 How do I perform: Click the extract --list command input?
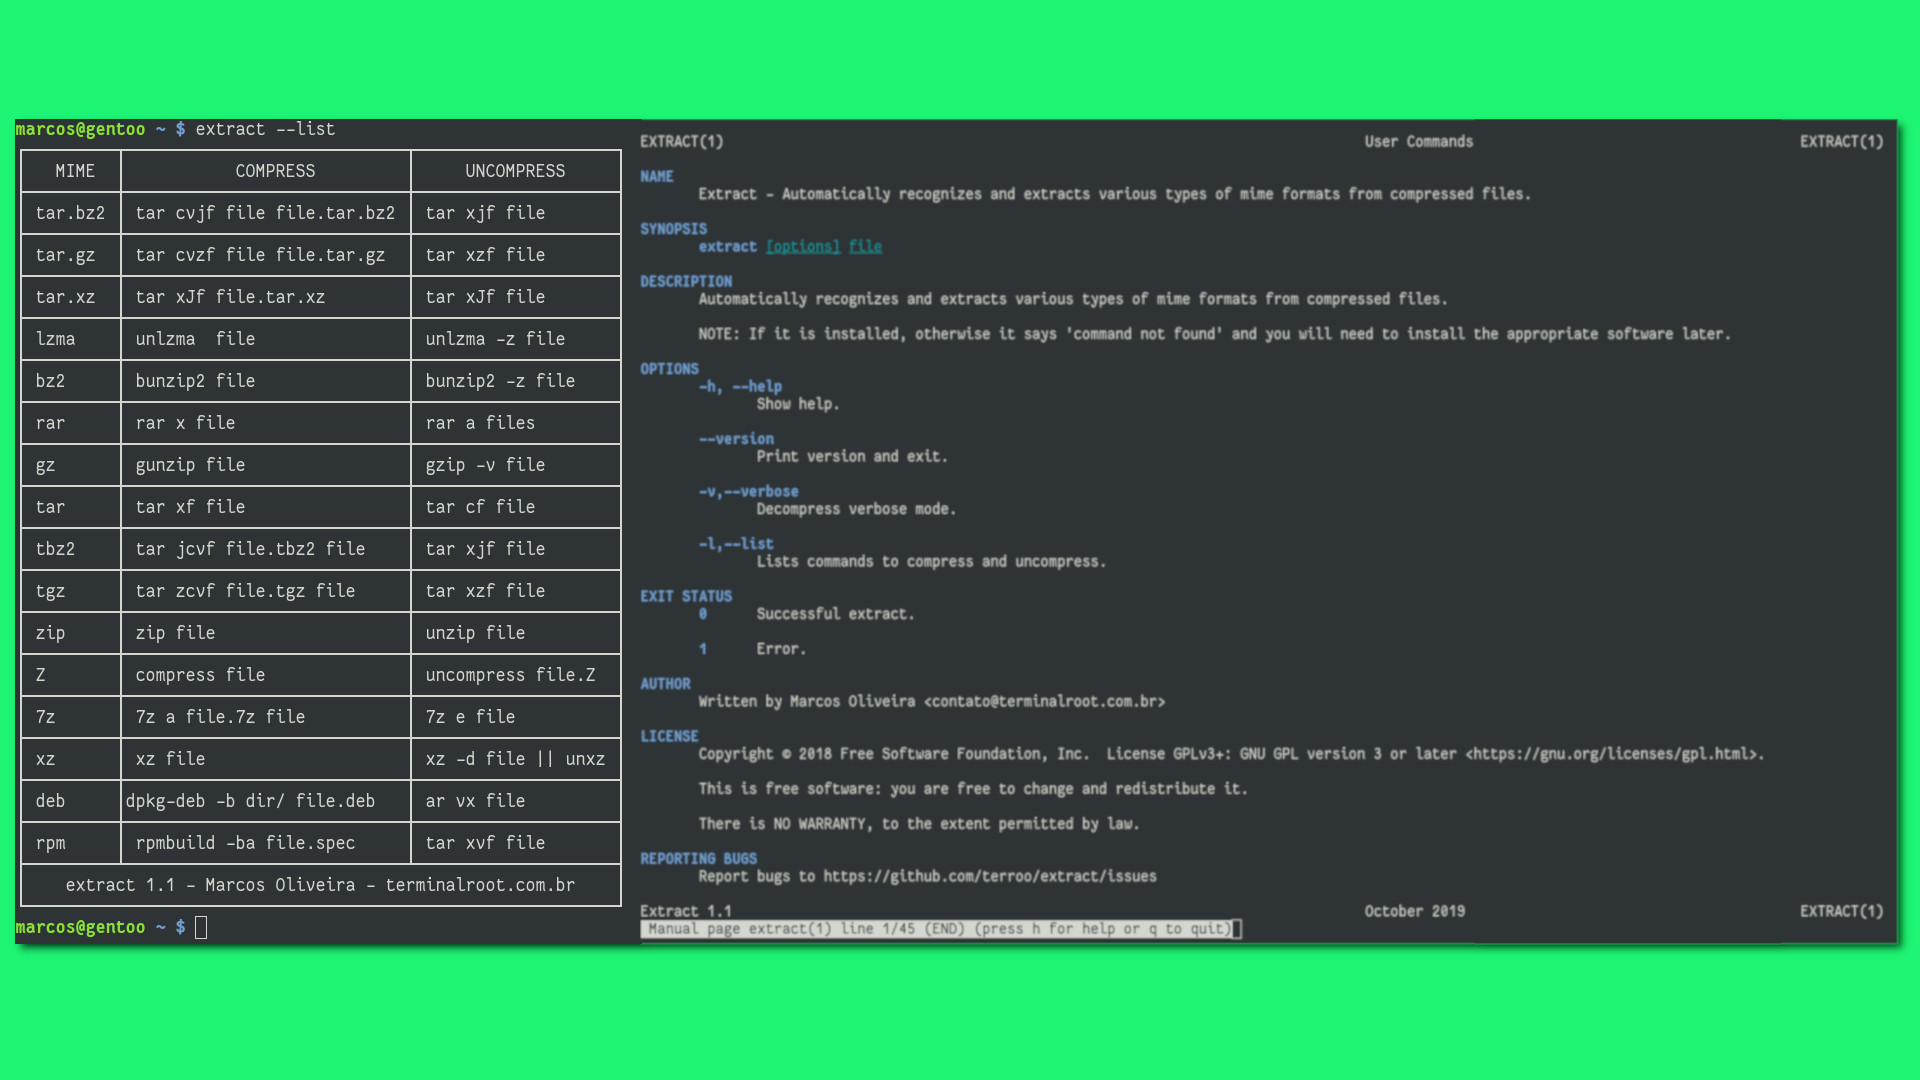264,128
